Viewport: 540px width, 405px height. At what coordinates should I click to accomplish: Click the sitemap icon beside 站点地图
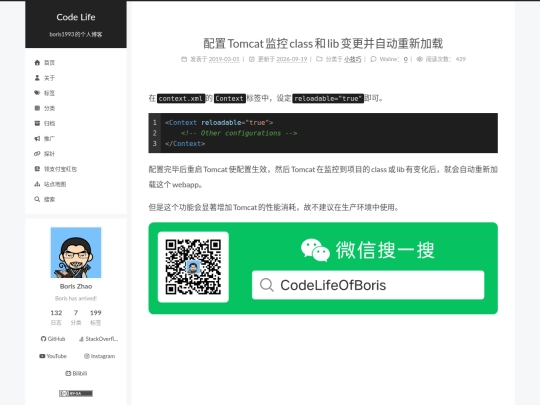coord(37,184)
